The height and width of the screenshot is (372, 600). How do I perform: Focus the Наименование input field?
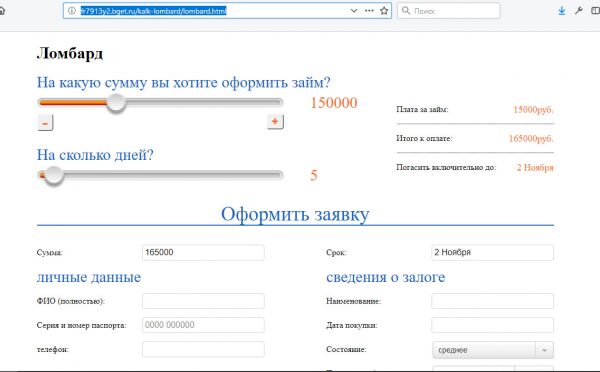[492, 301]
